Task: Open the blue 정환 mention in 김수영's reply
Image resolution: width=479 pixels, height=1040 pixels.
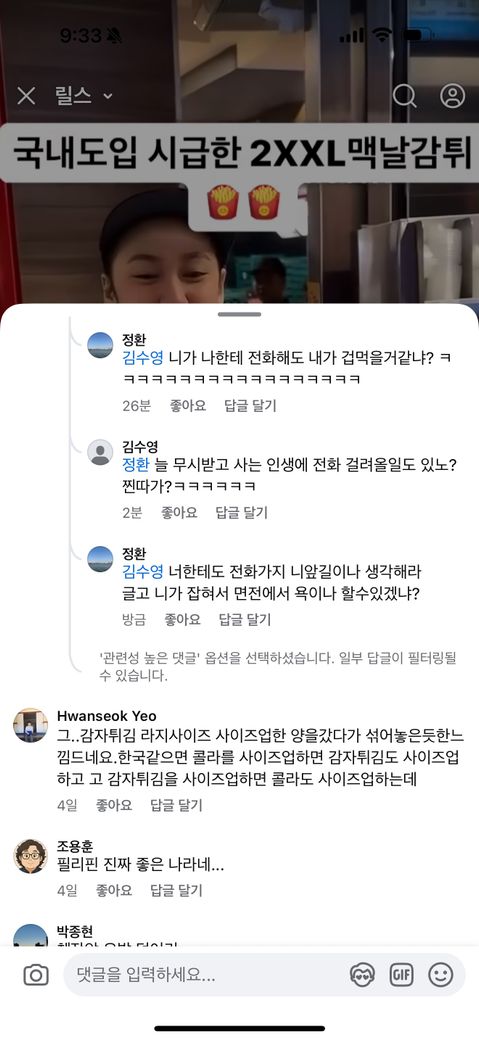Action: pyautogui.click(x=136, y=465)
